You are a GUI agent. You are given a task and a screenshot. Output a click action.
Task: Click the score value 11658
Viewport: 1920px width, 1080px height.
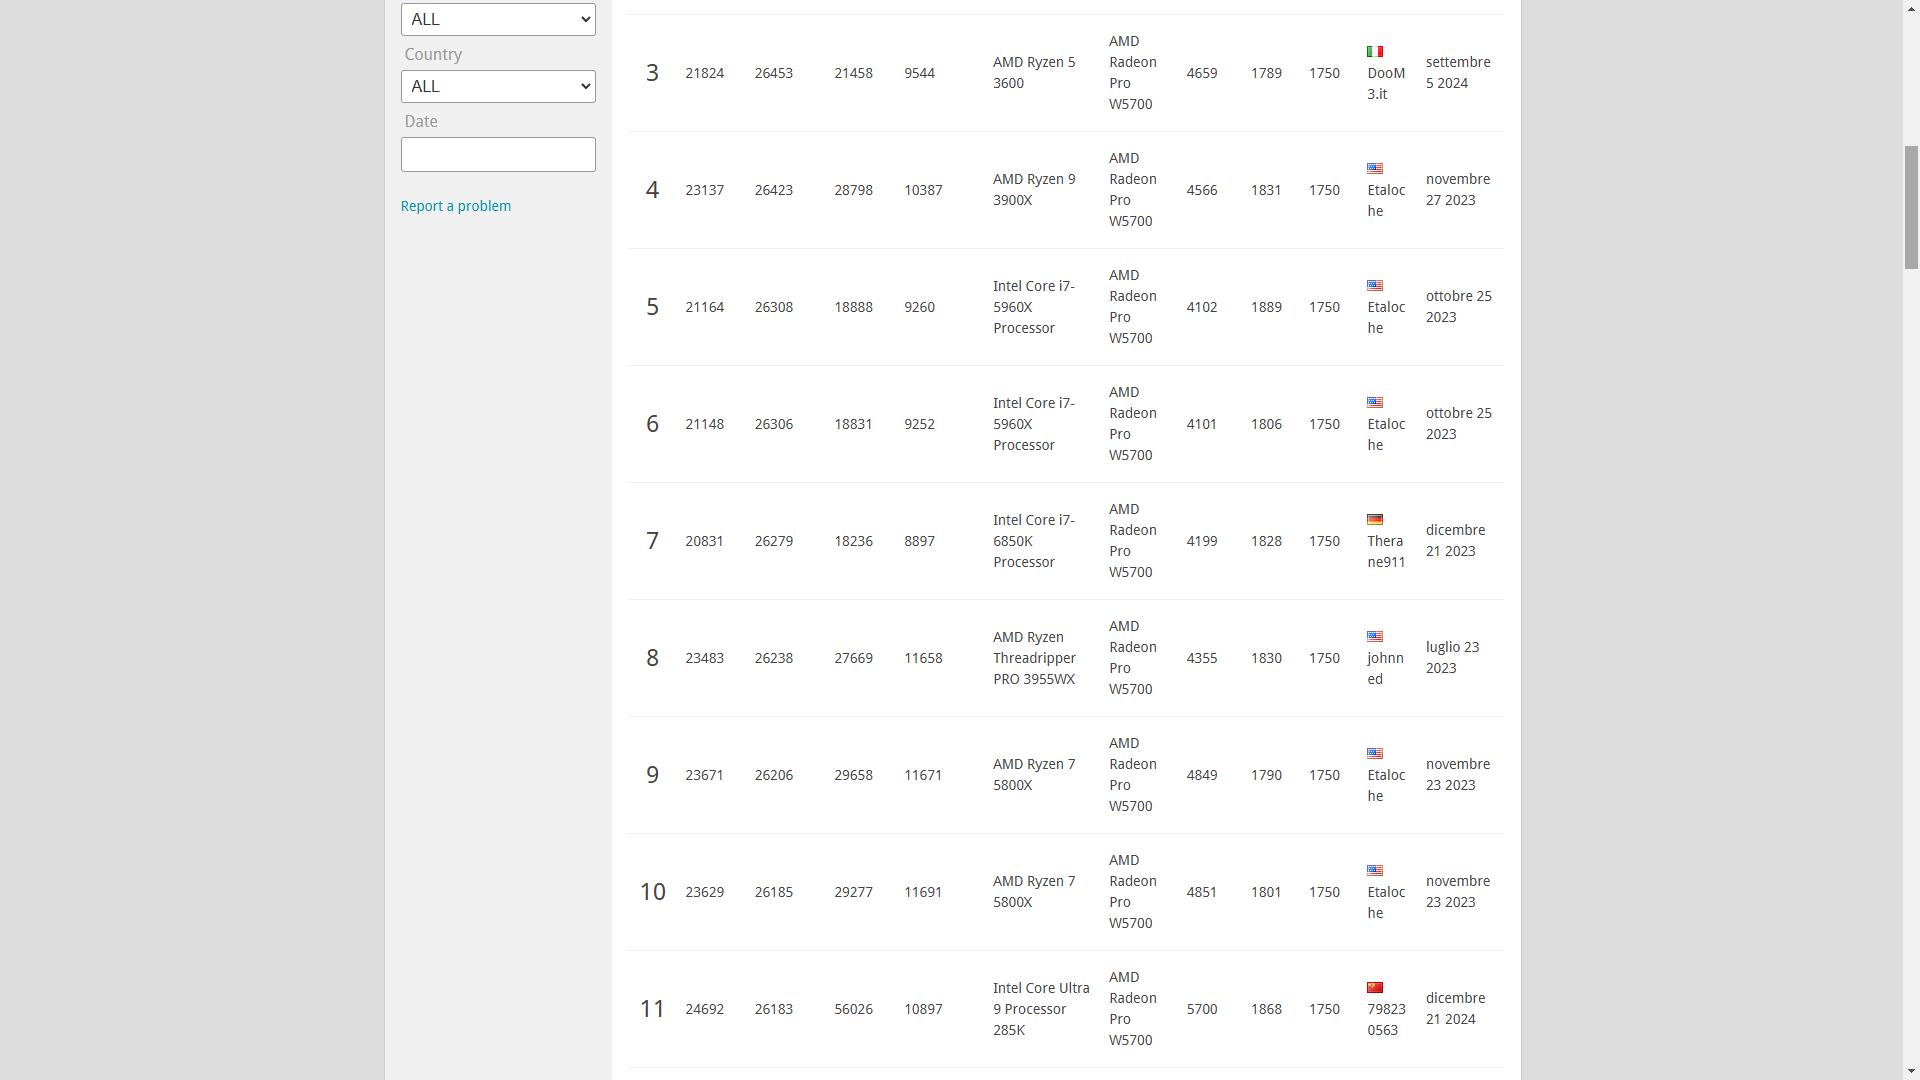click(x=923, y=658)
